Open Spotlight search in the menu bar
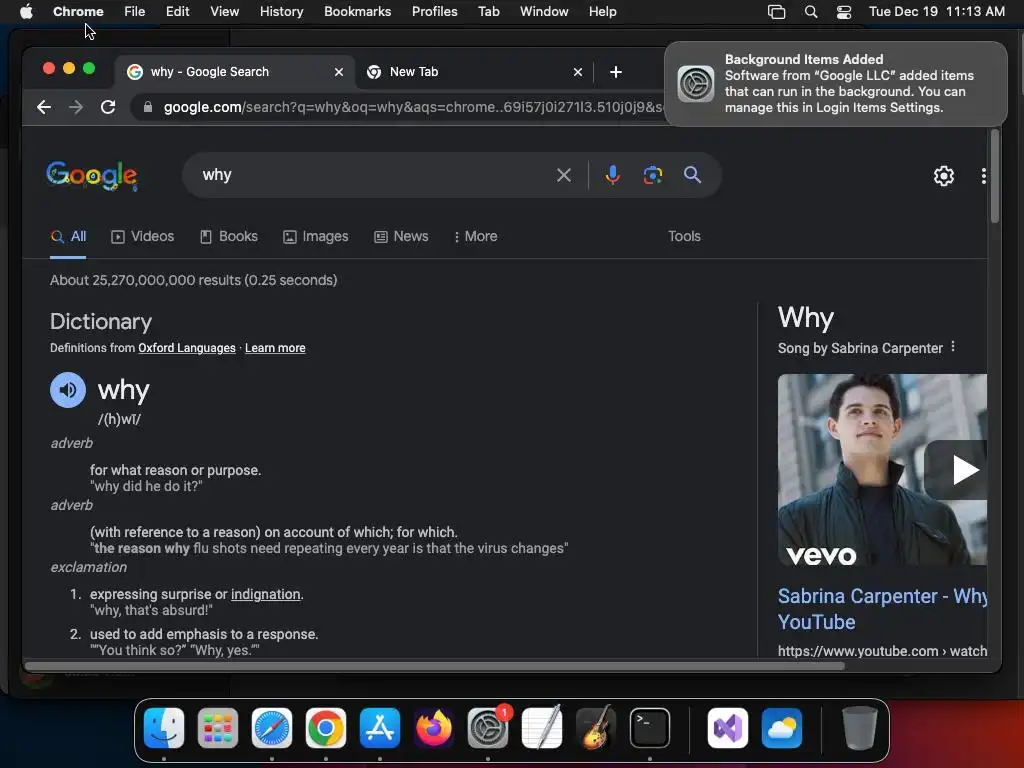The width and height of the screenshot is (1024, 768). [810, 12]
